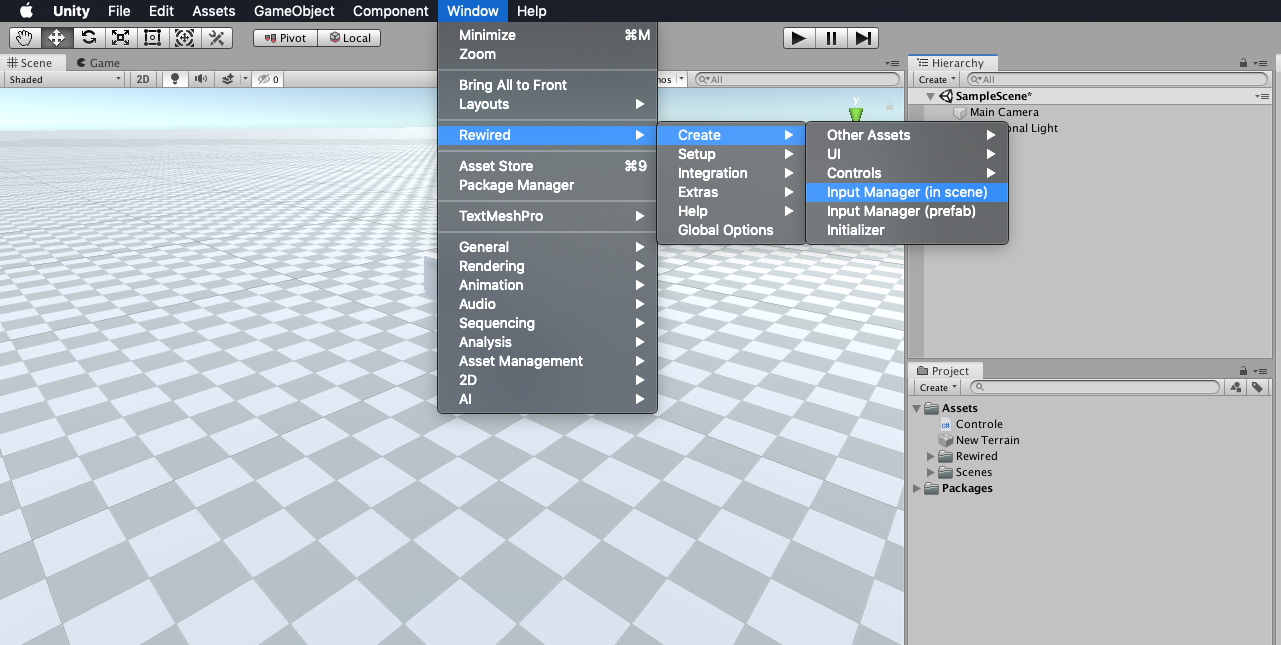Toggle scene effects layers button
Image resolution: width=1281 pixels, height=645 pixels.
tap(227, 79)
